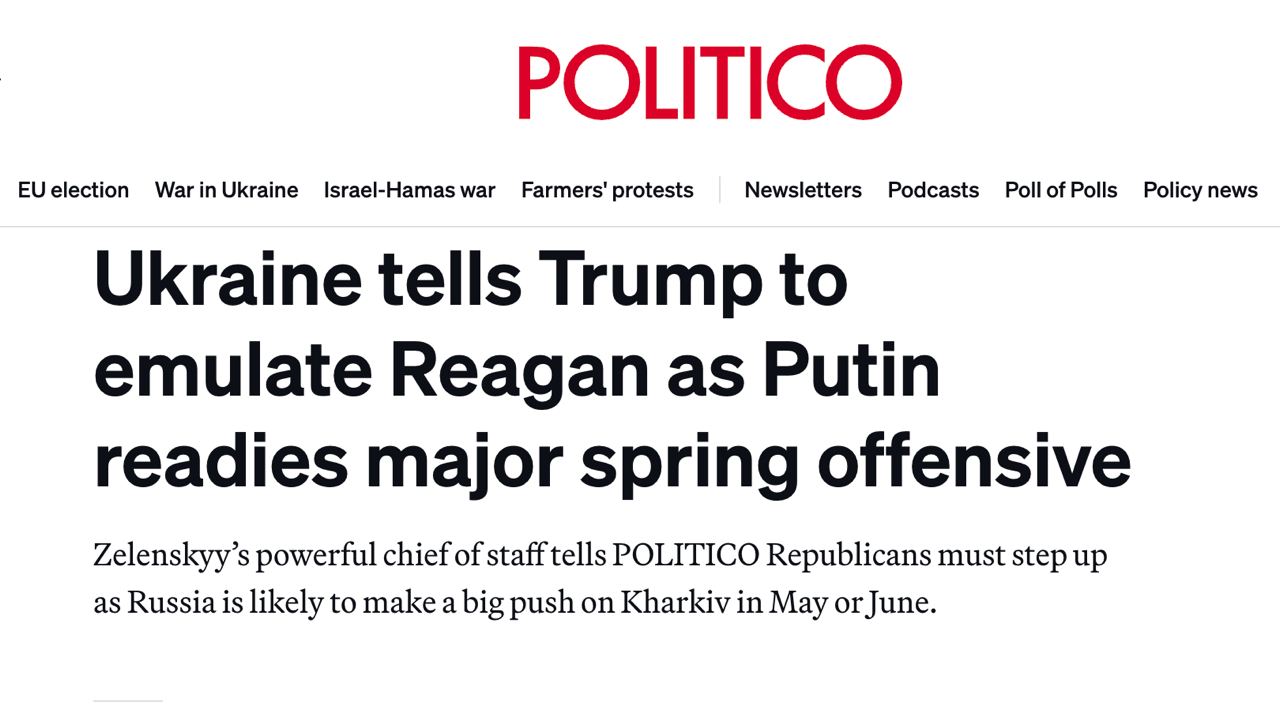Image resolution: width=1280 pixels, height=706 pixels.
Task: Open the EU election section
Action: click(73, 190)
